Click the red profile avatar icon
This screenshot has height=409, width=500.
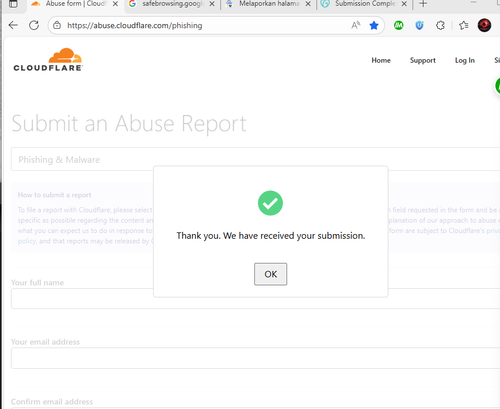(484, 25)
